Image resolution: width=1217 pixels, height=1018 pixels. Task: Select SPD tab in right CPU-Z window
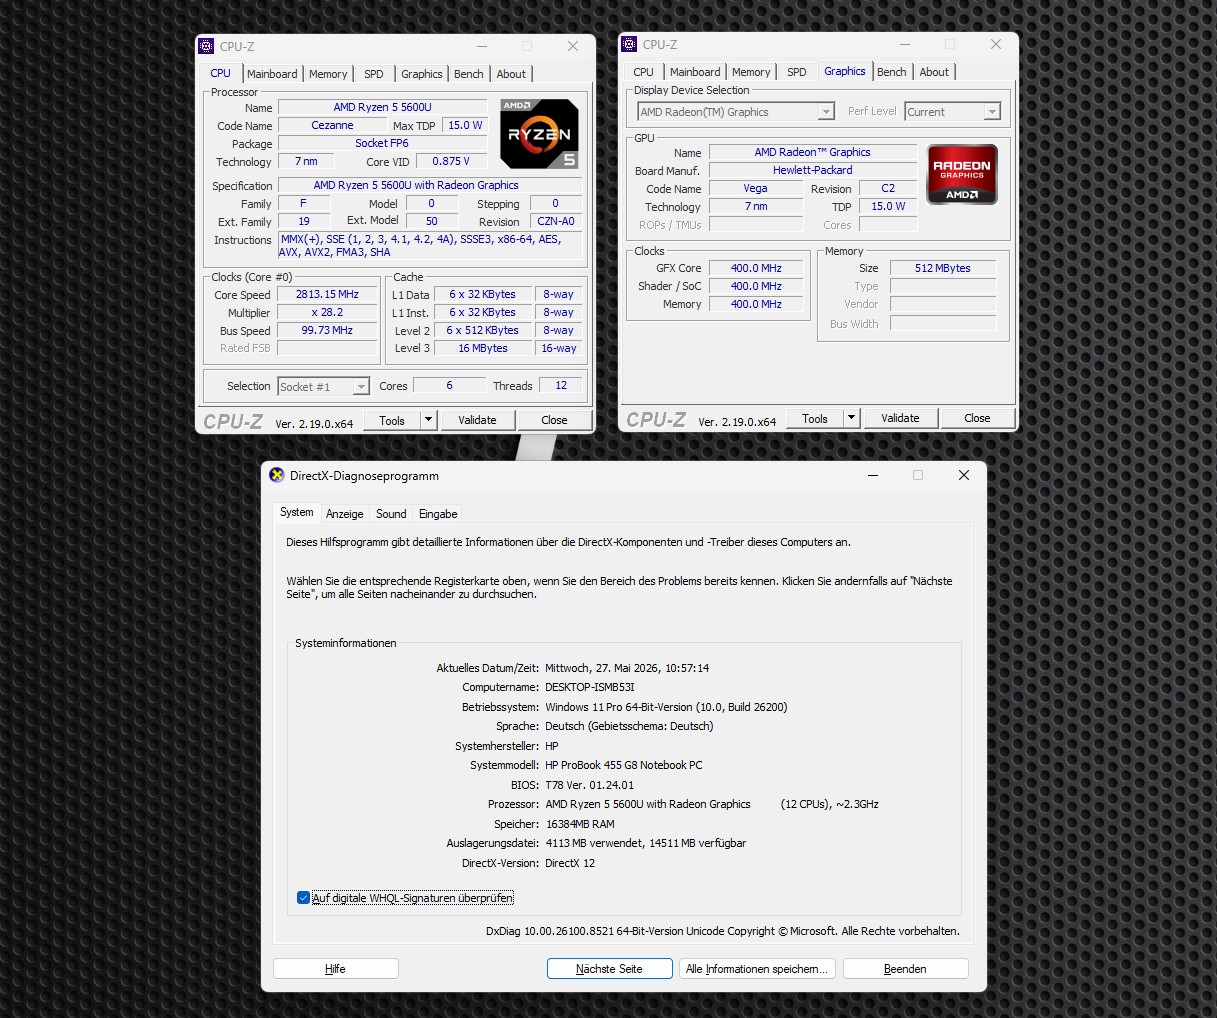797,72
